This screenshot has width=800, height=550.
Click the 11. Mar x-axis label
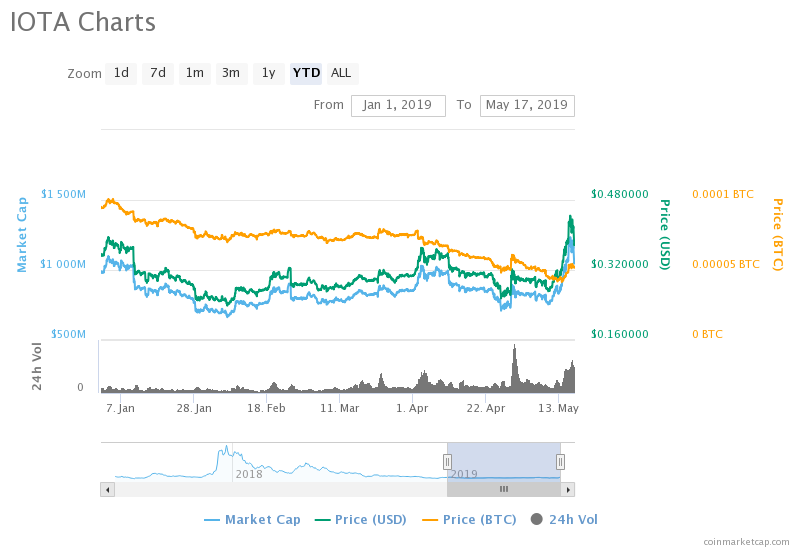[x=340, y=408]
